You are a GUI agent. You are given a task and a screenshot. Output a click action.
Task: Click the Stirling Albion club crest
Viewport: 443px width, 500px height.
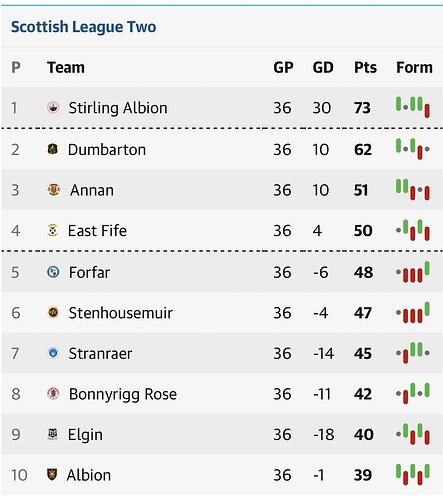click(x=53, y=107)
